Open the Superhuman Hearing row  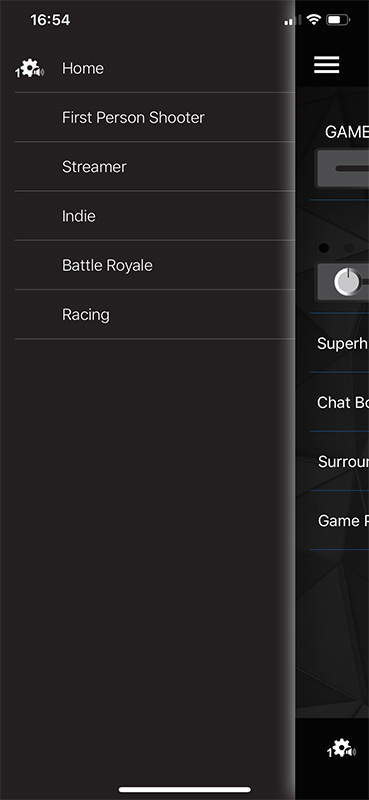pos(339,343)
